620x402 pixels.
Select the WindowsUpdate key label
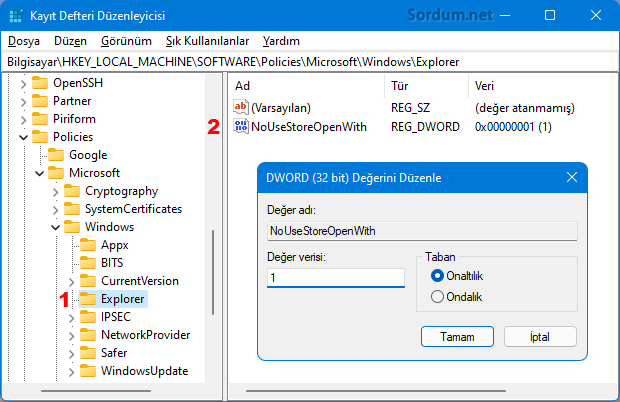point(145,371)
